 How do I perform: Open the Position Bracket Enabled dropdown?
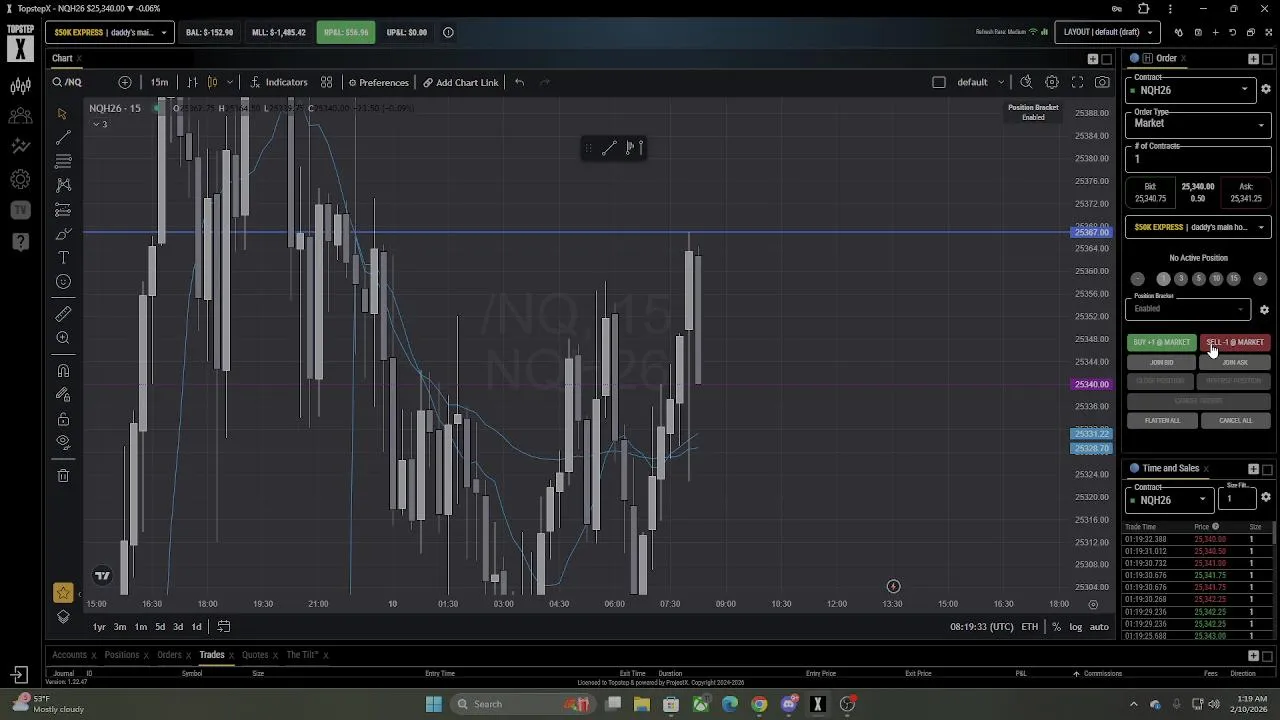1188,308
